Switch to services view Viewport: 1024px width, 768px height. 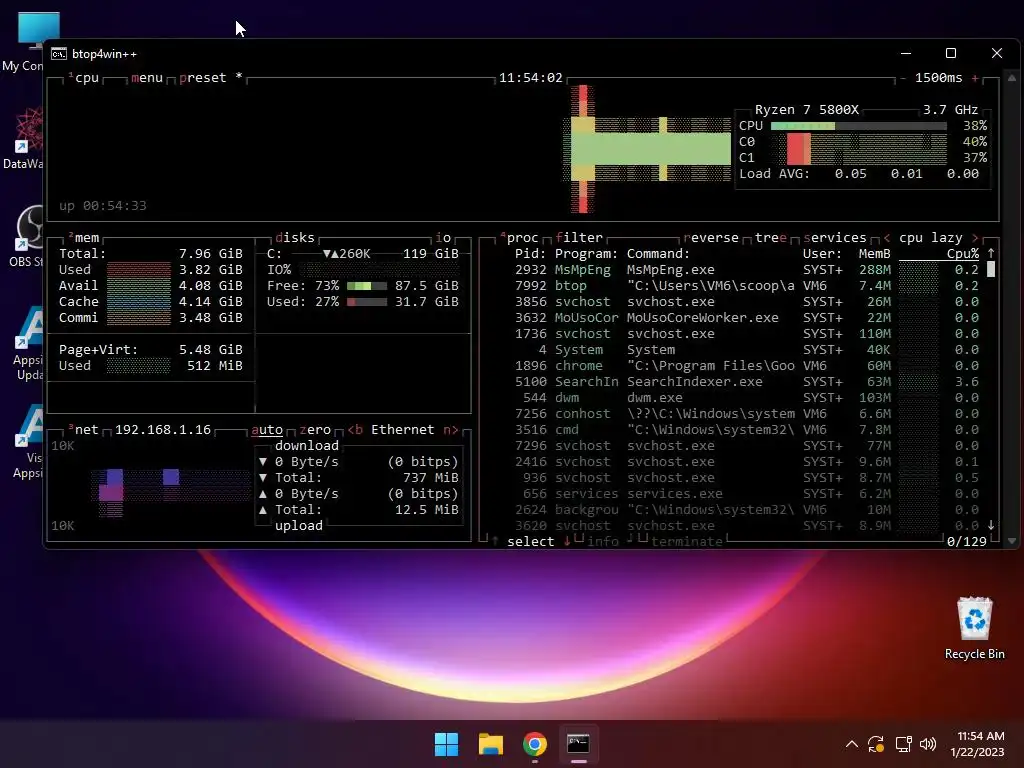(835, 238)
